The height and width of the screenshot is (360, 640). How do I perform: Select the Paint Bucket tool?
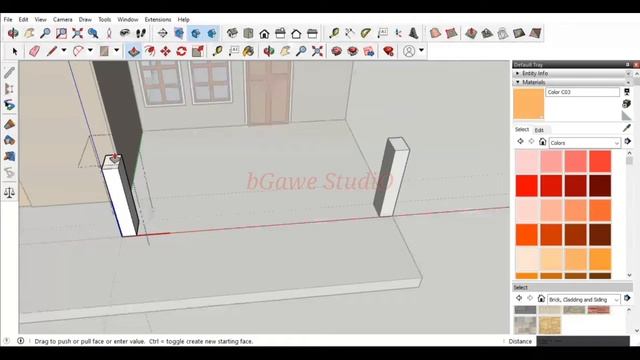[x=249, y=51]
